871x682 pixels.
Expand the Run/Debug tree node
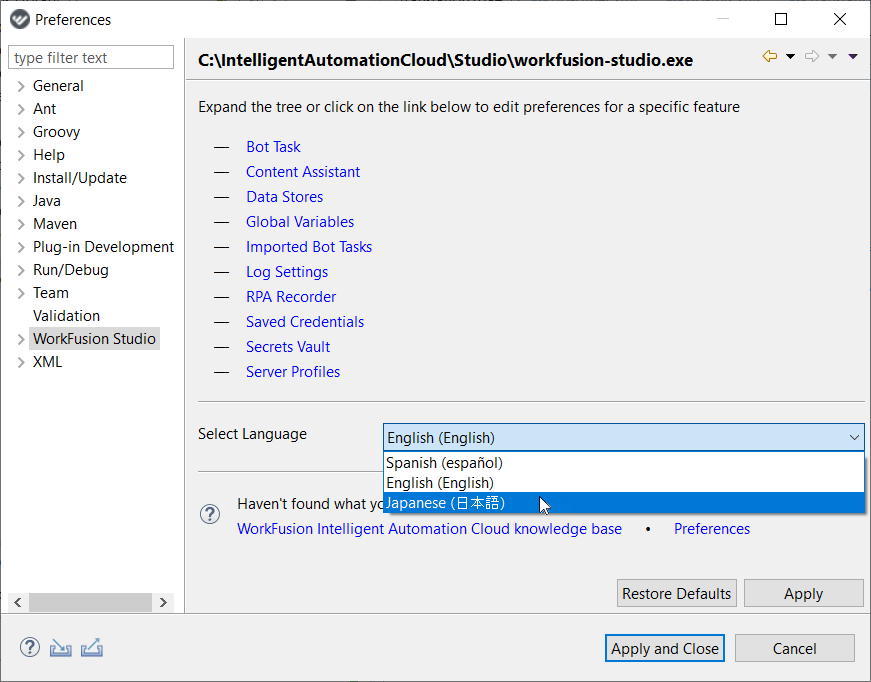tap(21, 270)
